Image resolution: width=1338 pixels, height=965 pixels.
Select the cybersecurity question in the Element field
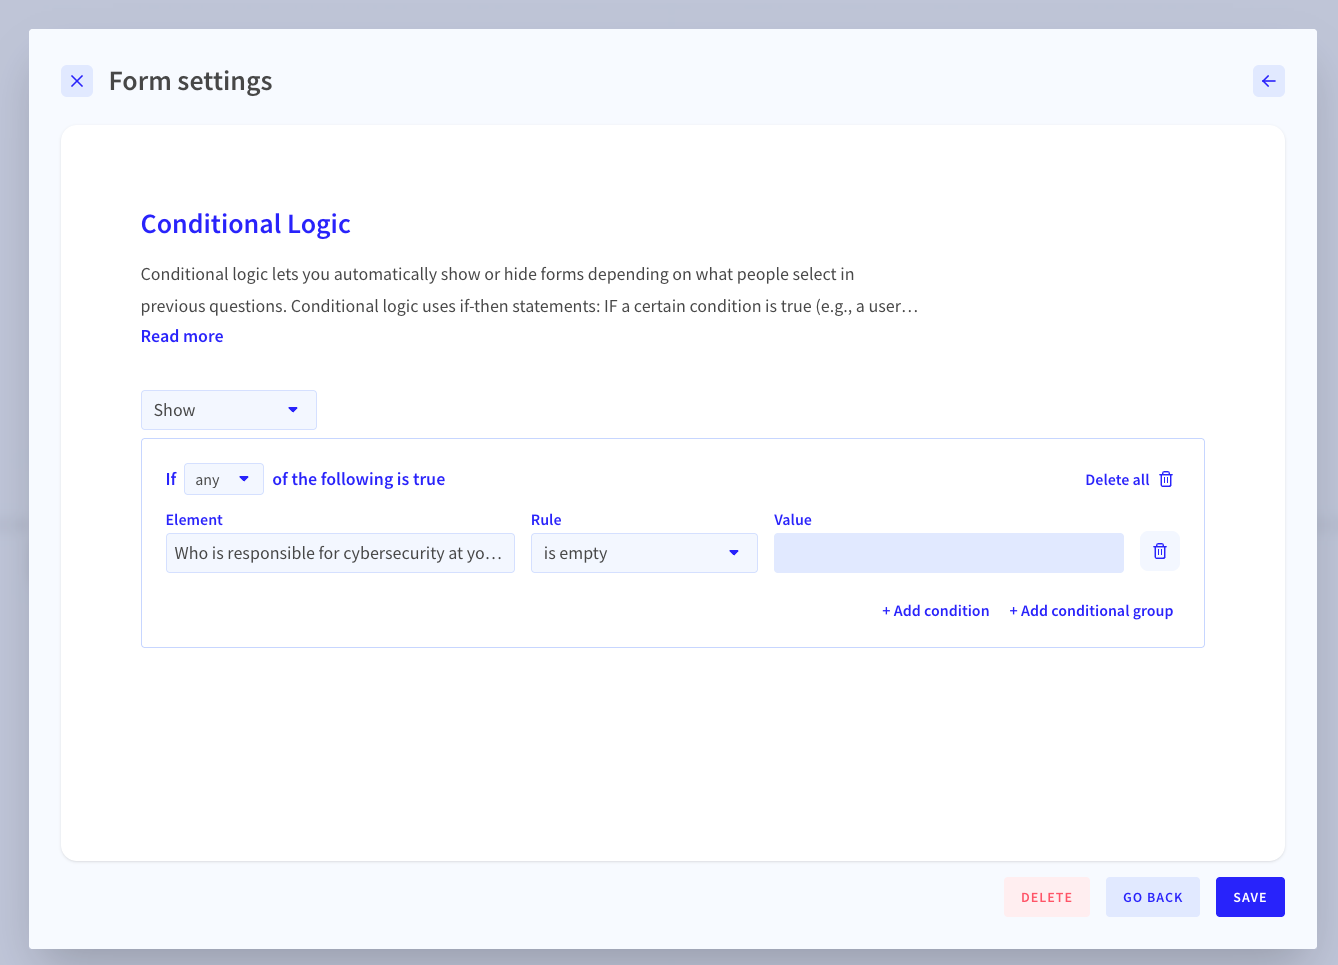pyautogui.click(x=340, y=553)
